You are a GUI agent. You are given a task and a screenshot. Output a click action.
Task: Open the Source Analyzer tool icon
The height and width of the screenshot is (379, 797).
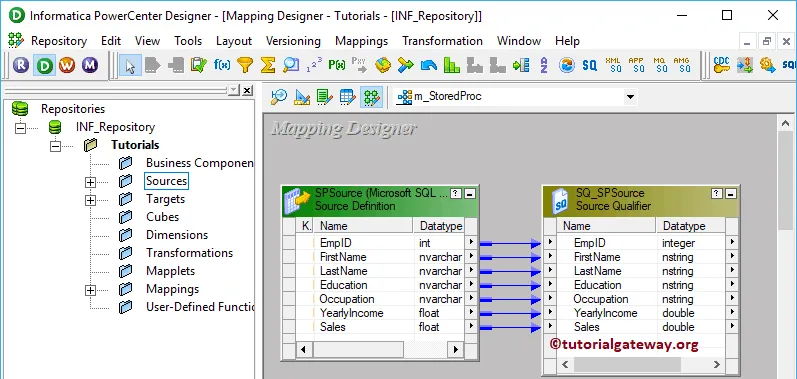coord(279,97)
